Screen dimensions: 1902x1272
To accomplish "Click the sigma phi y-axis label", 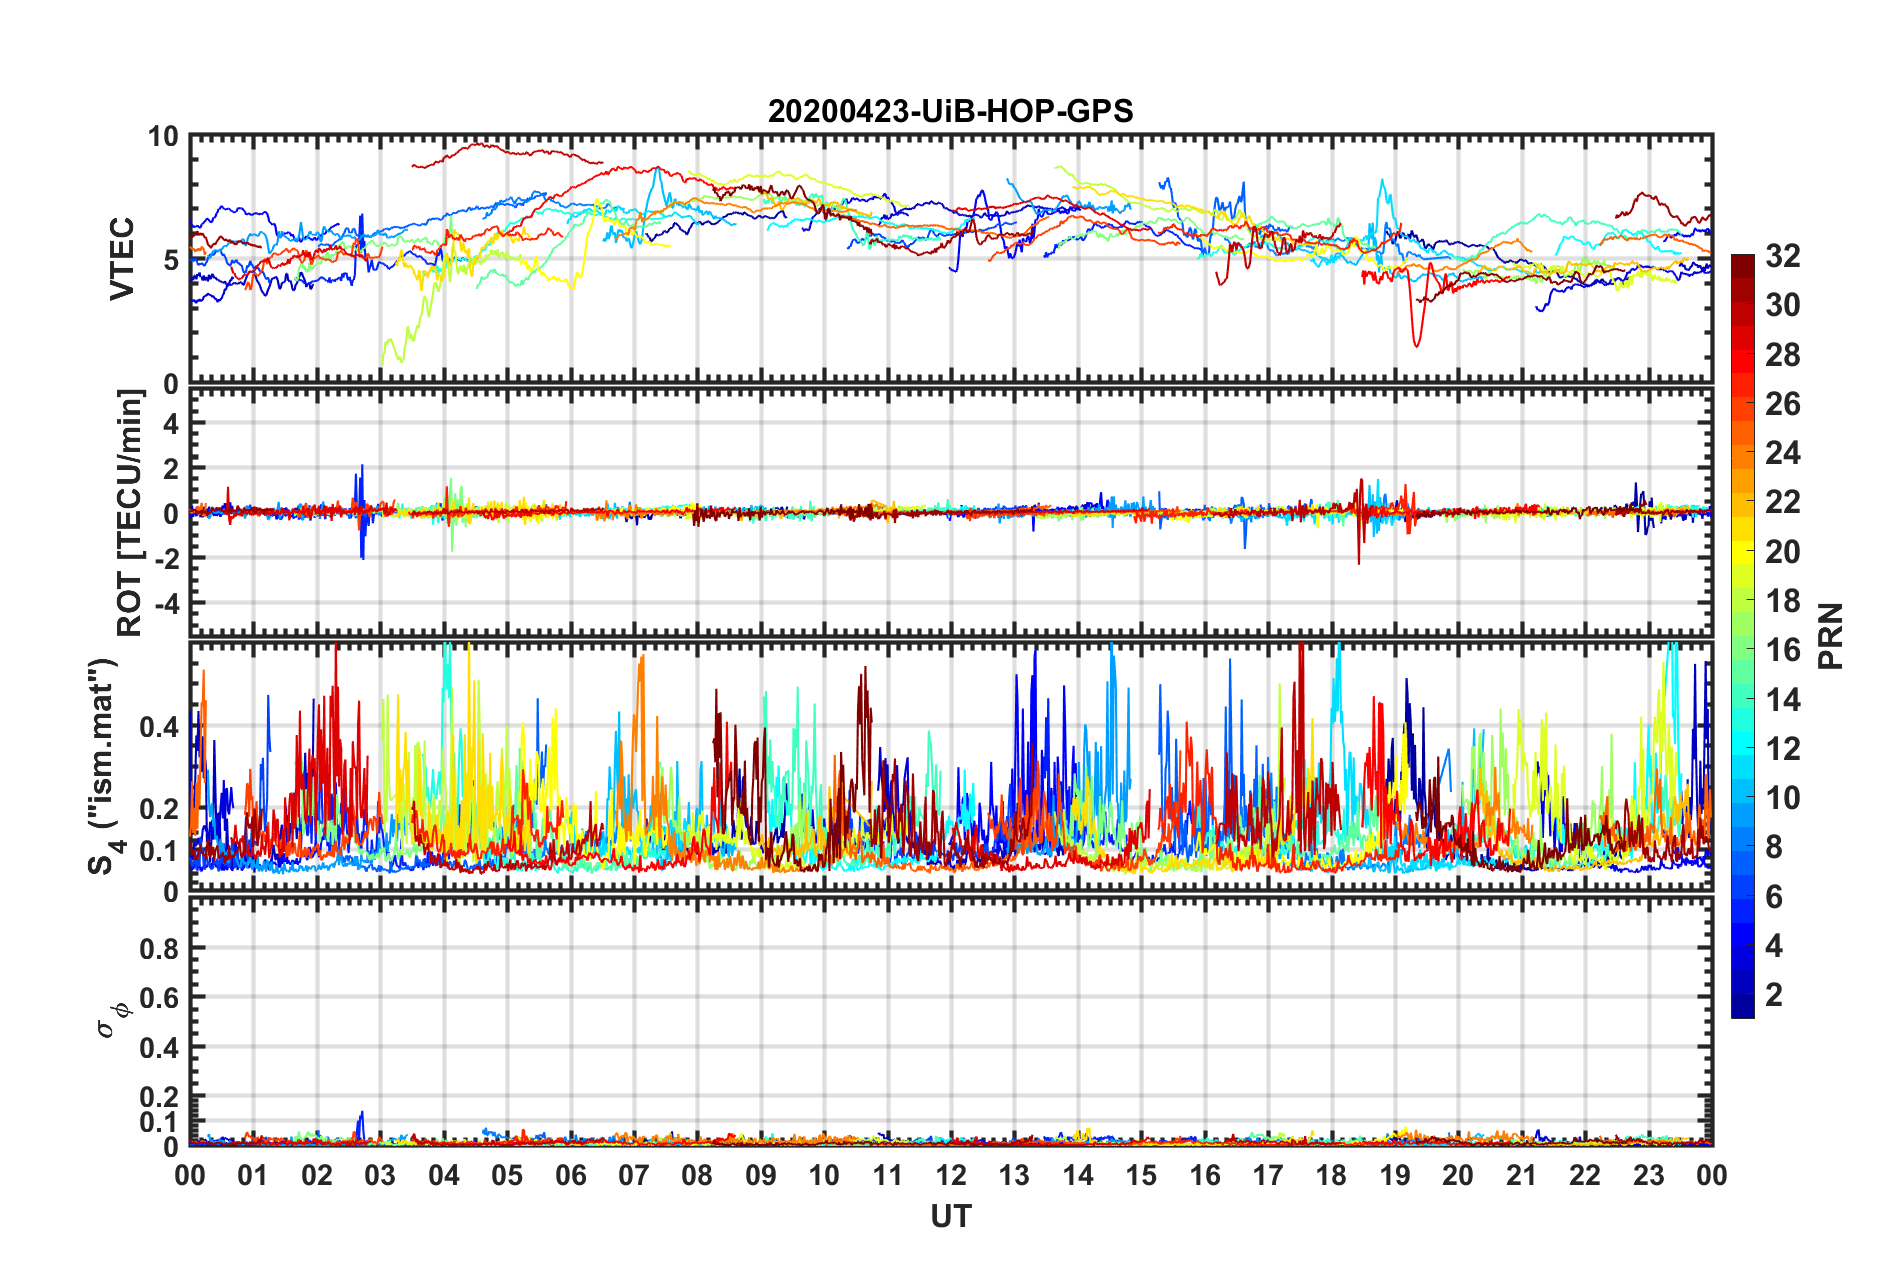I will coord(112,1018).
